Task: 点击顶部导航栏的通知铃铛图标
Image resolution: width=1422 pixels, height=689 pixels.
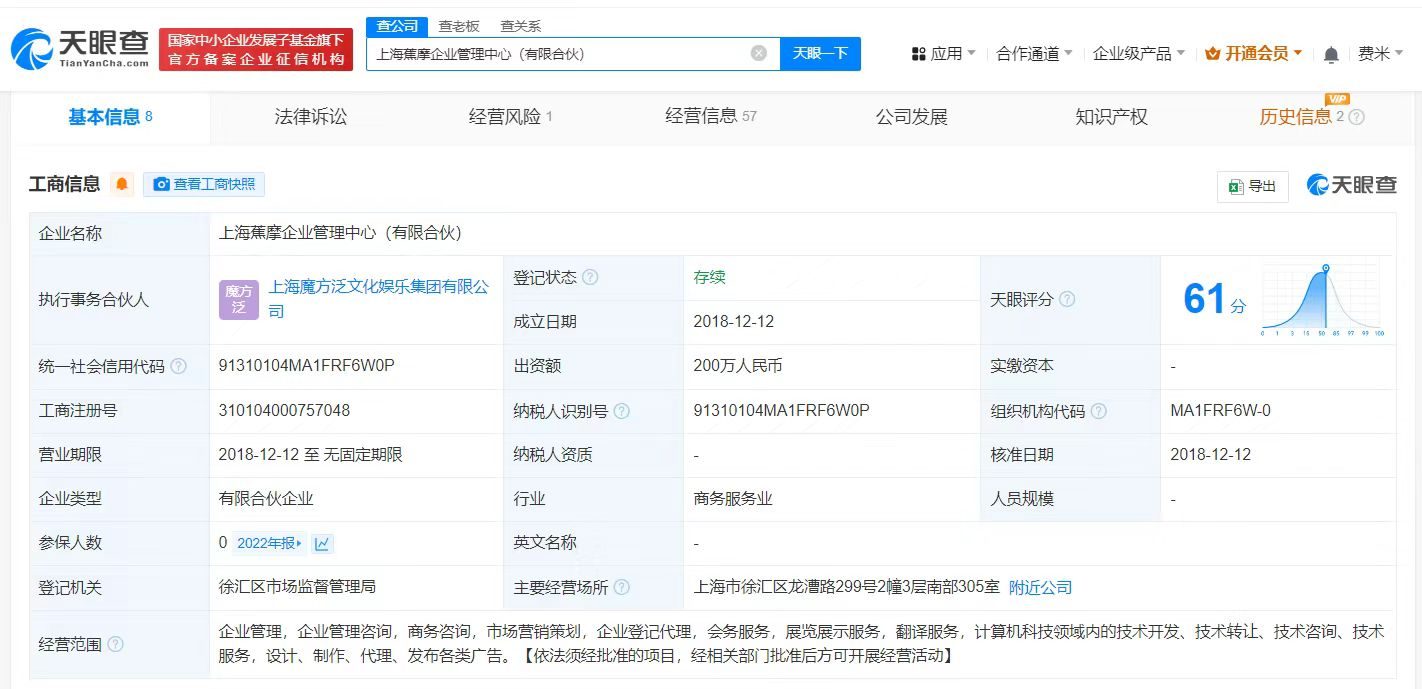Action: (x=1332, y=53)
